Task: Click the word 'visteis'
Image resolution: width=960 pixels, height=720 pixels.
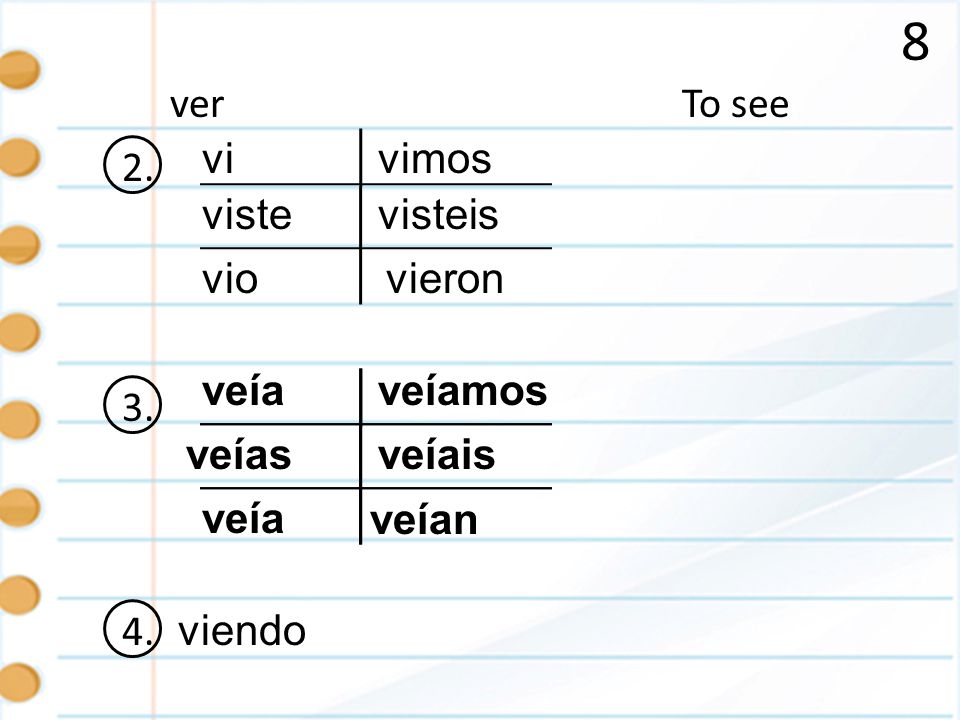Action: coord(438,216)
